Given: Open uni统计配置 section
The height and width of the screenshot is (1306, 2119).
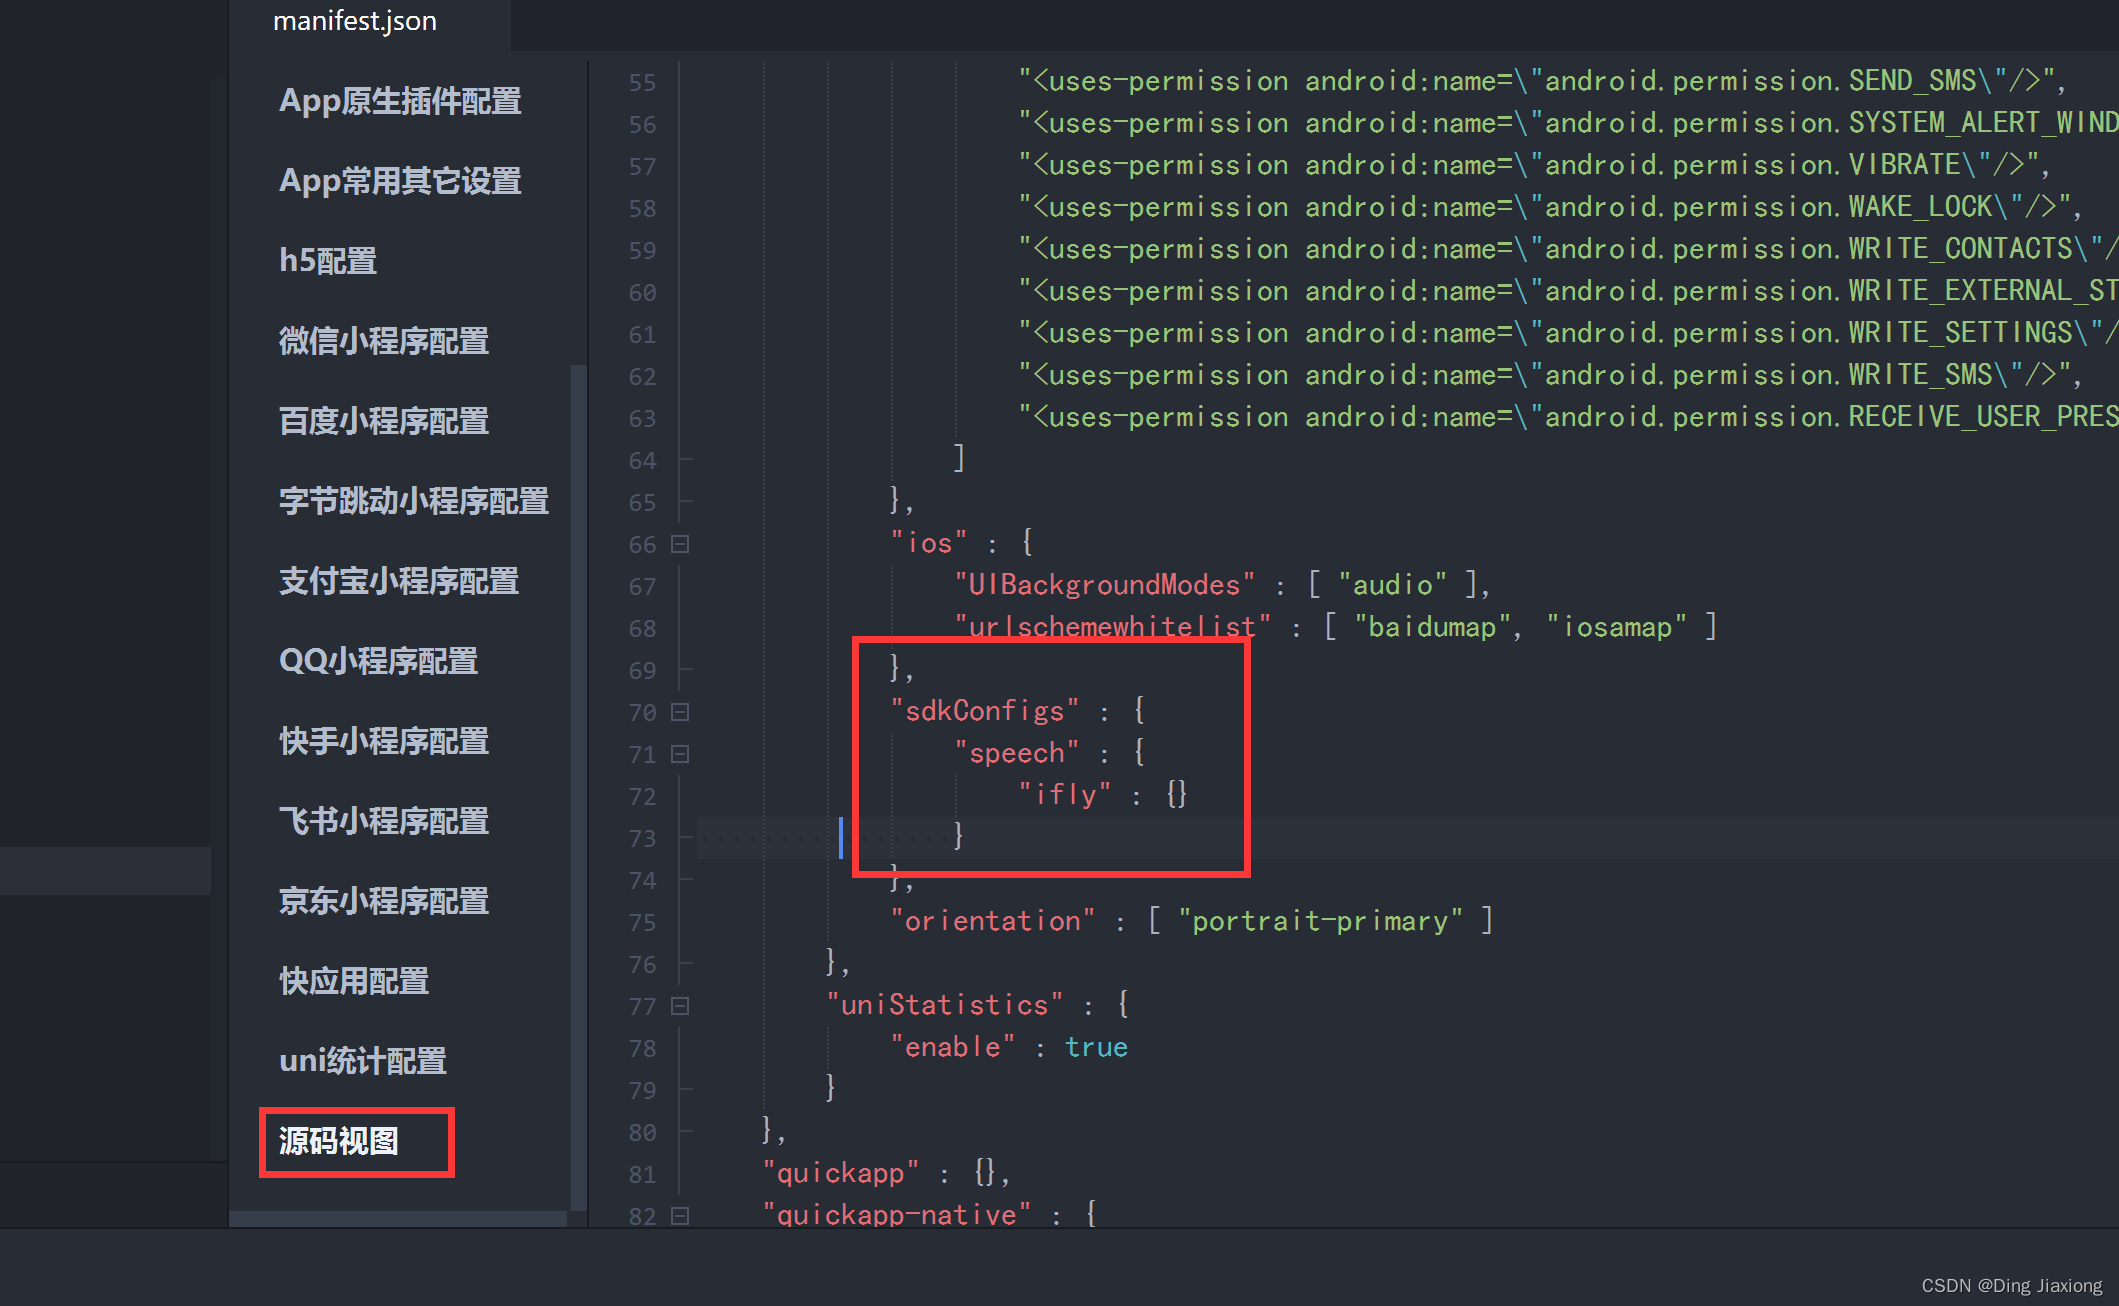Looking at the screenshot, I should (363, 1061).
